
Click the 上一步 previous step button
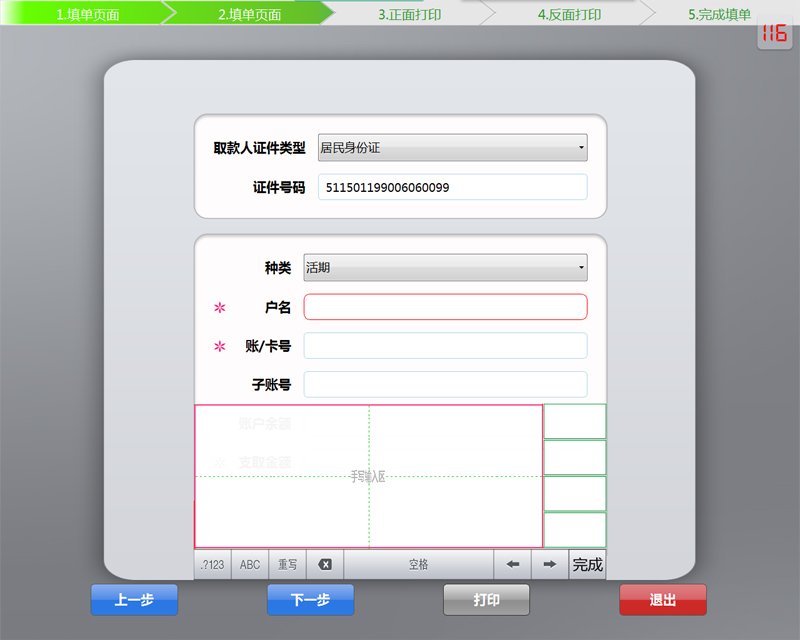(x=134, y=599)
